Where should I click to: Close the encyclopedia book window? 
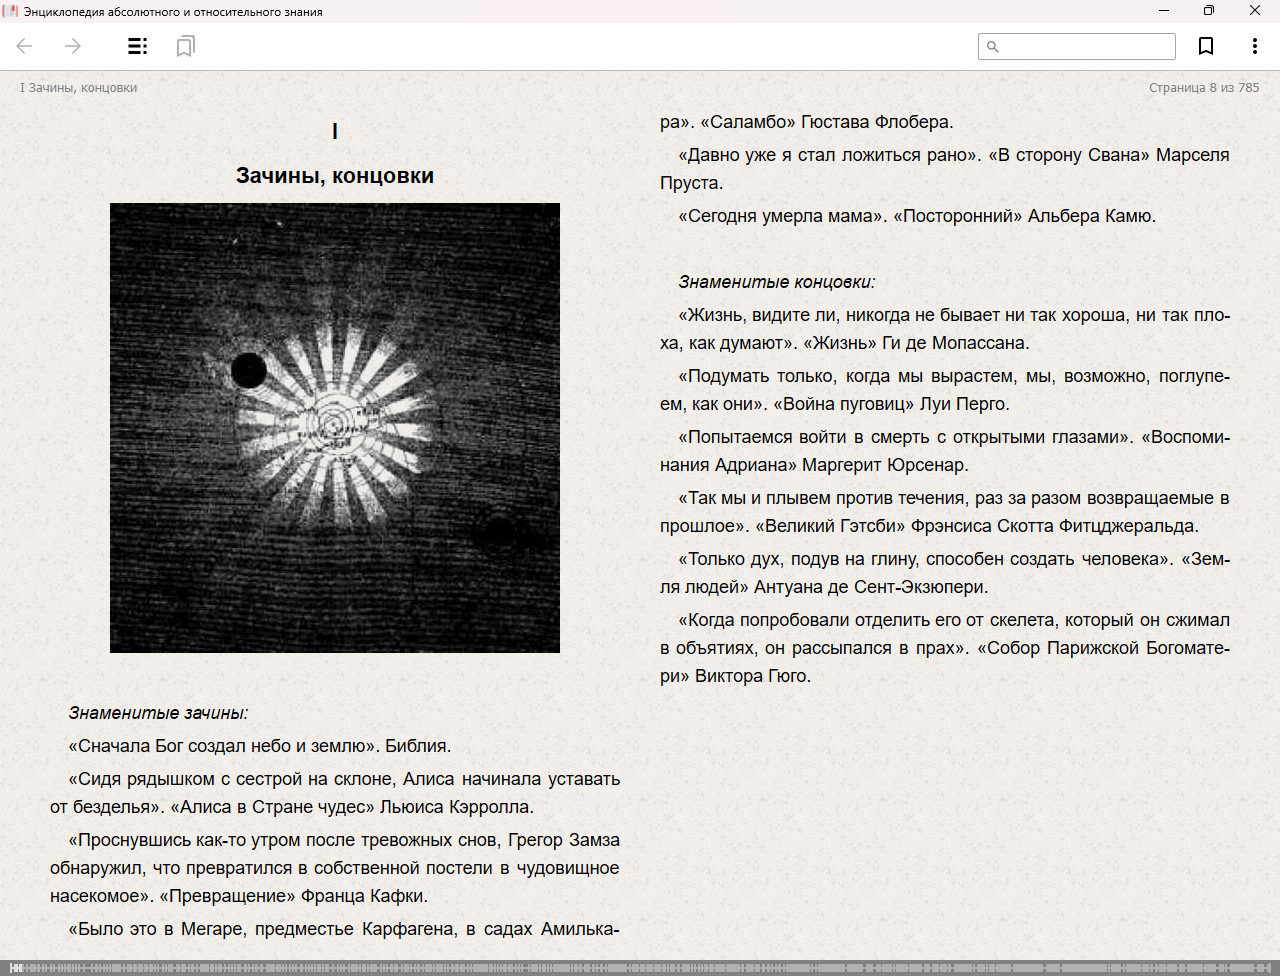click(1255, 11)
